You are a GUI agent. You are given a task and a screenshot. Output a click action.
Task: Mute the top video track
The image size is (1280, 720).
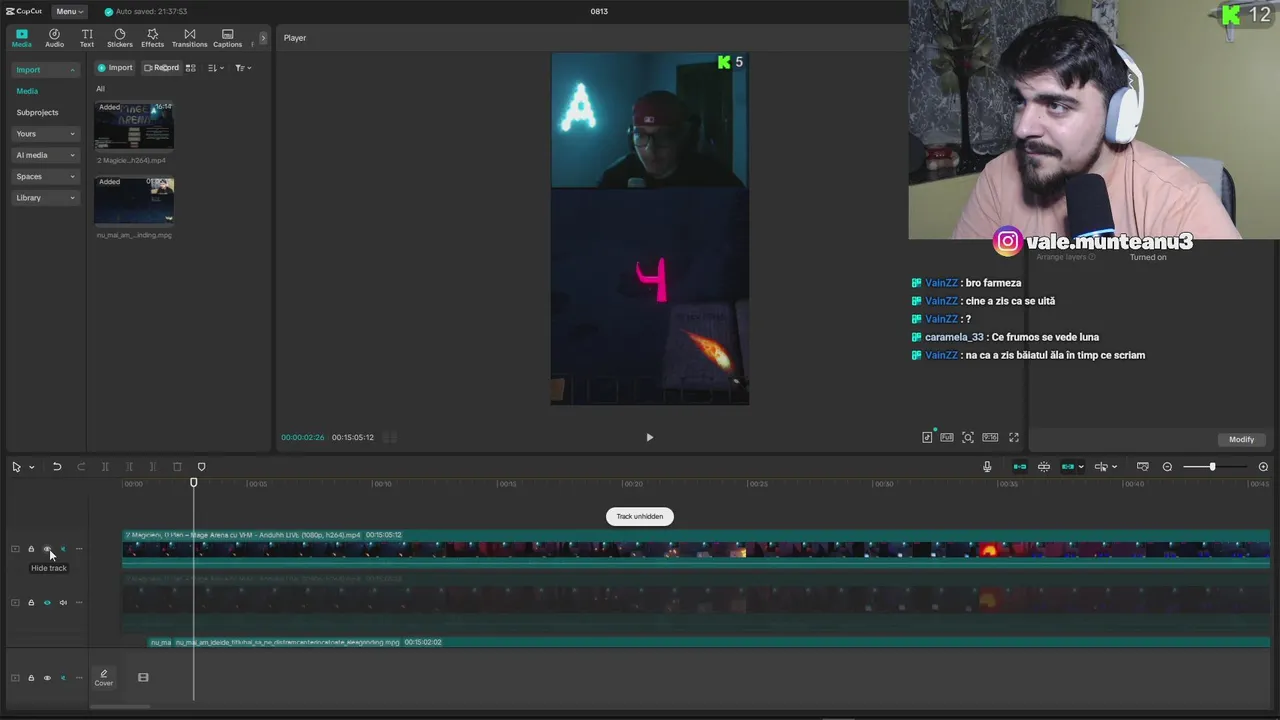[x=63, y=549]
